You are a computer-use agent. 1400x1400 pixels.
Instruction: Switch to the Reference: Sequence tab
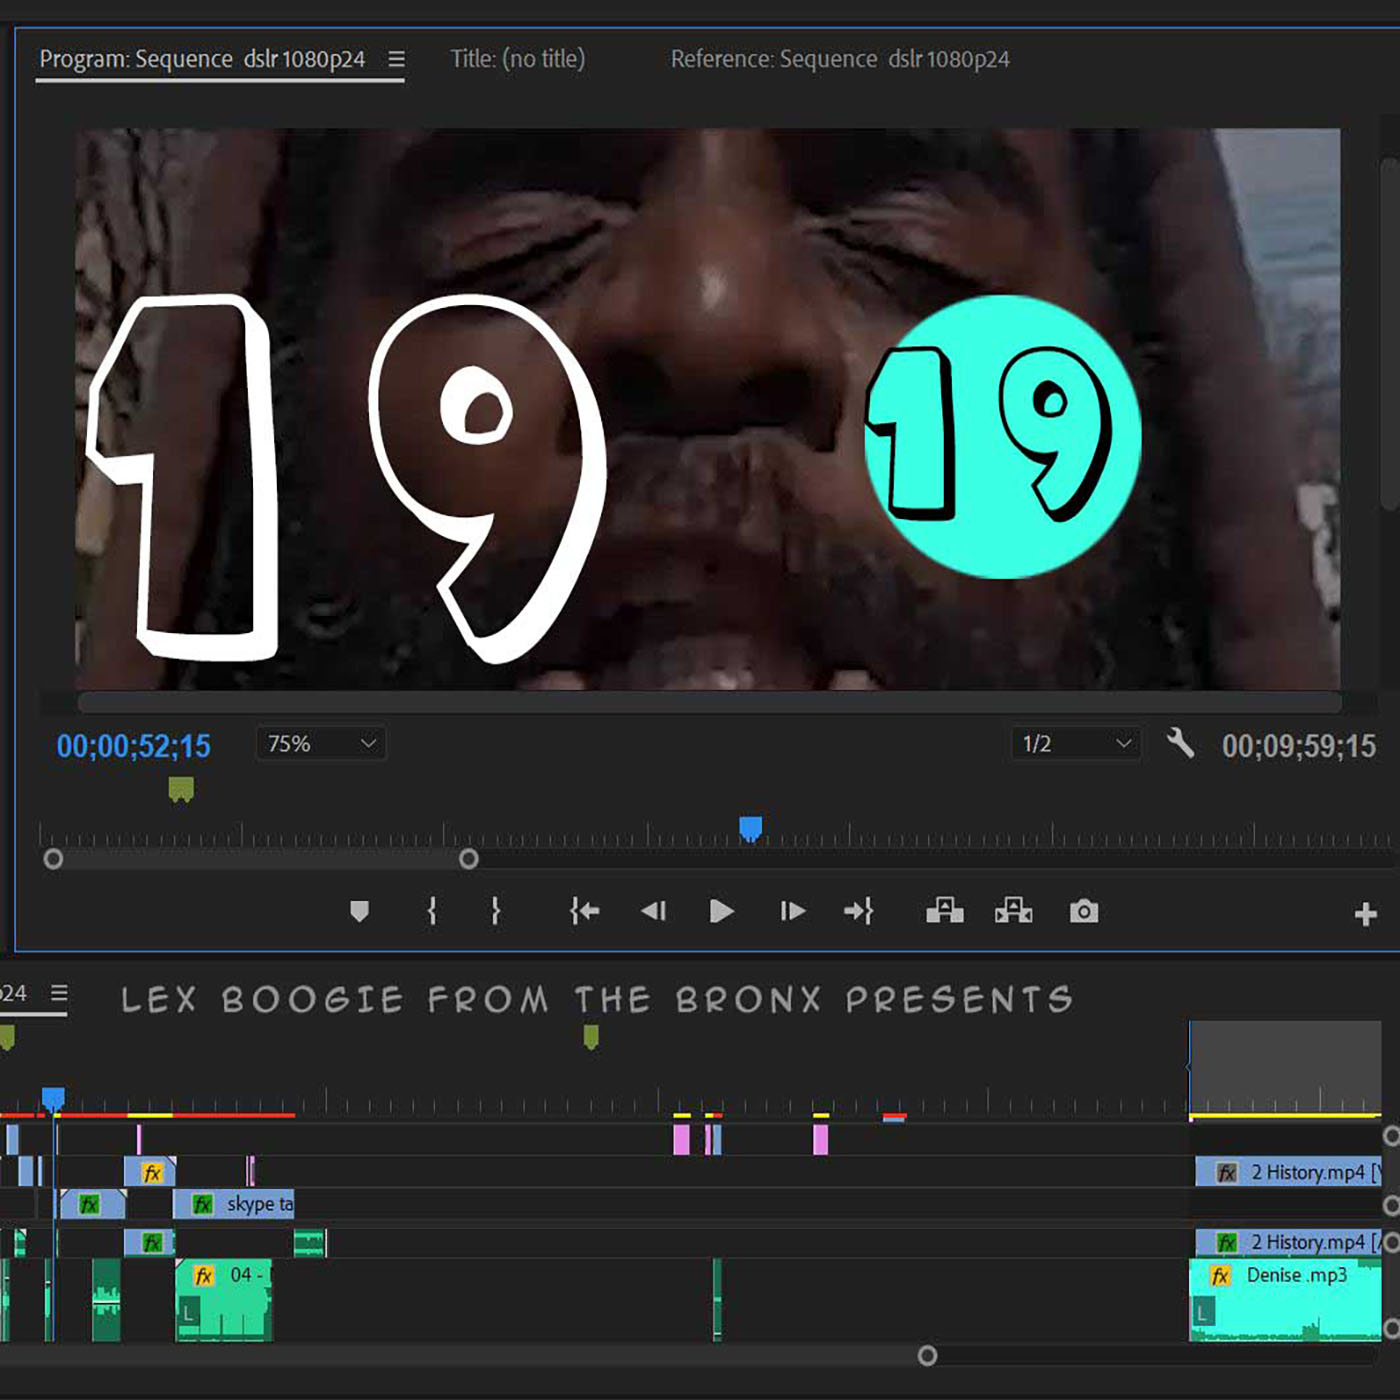(x=839, y=59)
